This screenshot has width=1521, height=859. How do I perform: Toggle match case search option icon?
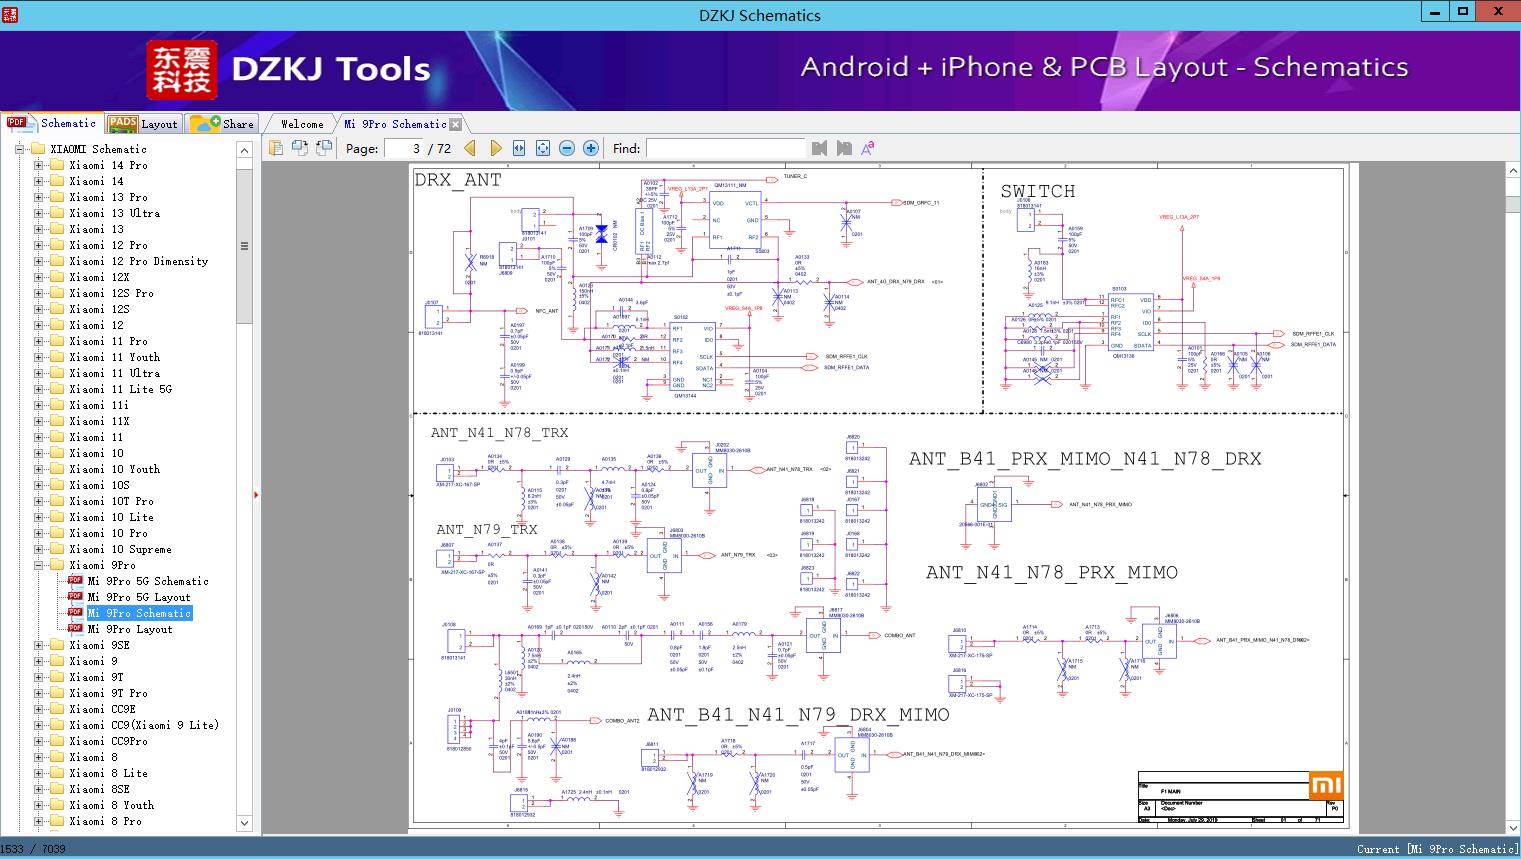pos(868,148)
